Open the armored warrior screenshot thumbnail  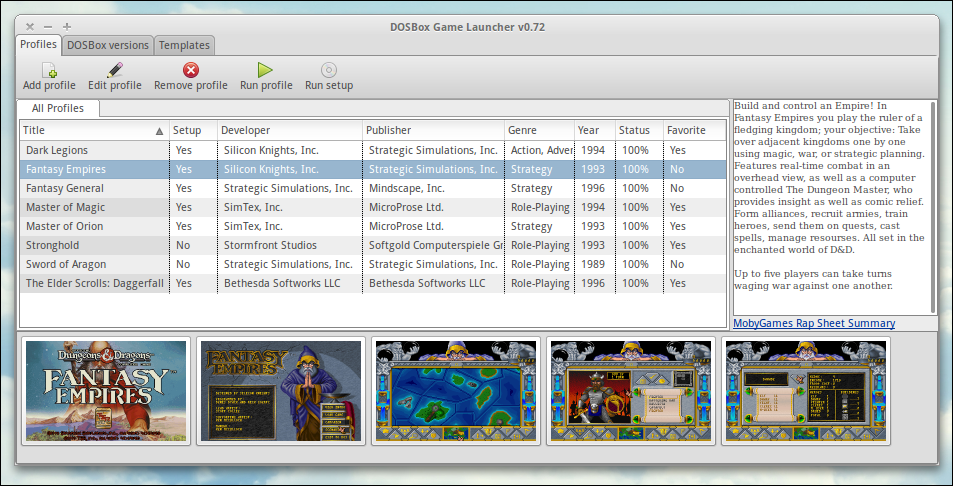pos(631,391)
